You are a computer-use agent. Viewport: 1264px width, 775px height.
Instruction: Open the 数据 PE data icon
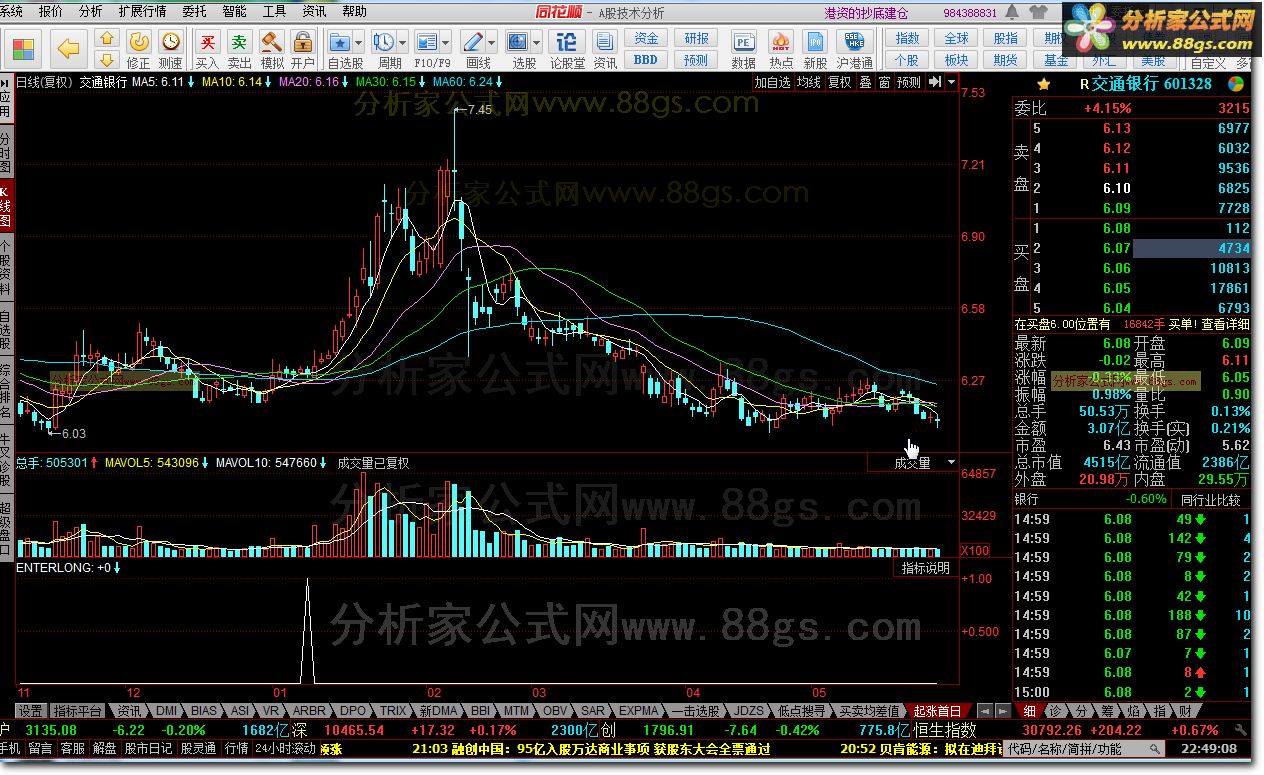[x=744, y=42]
